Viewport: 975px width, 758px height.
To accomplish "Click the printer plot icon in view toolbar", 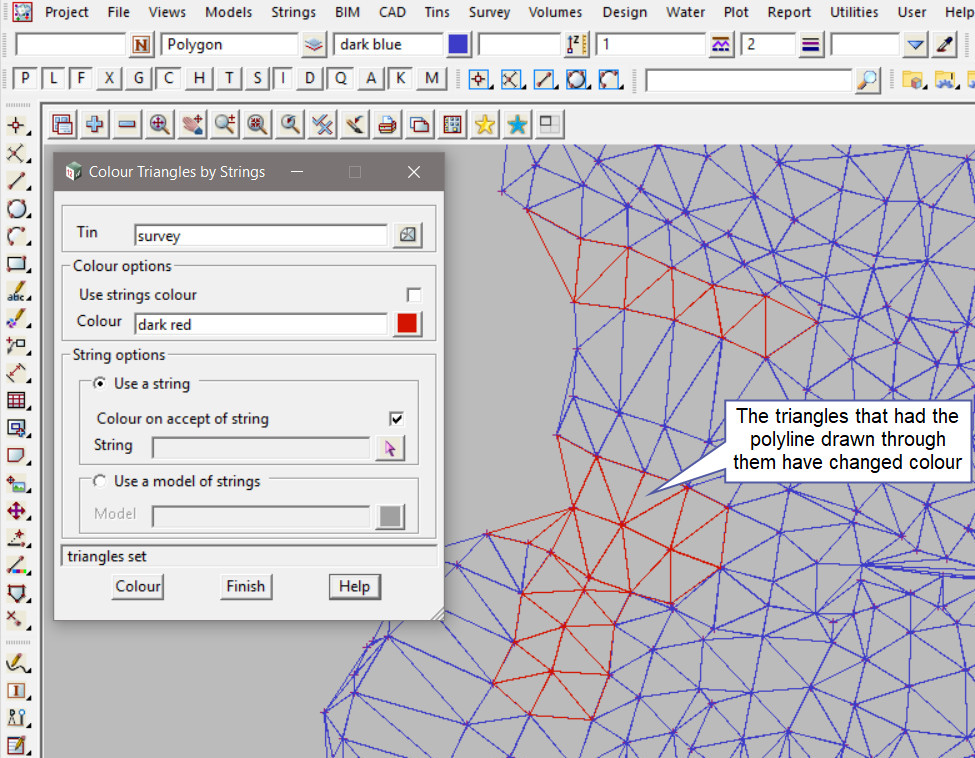I will [x=388, y=124].
